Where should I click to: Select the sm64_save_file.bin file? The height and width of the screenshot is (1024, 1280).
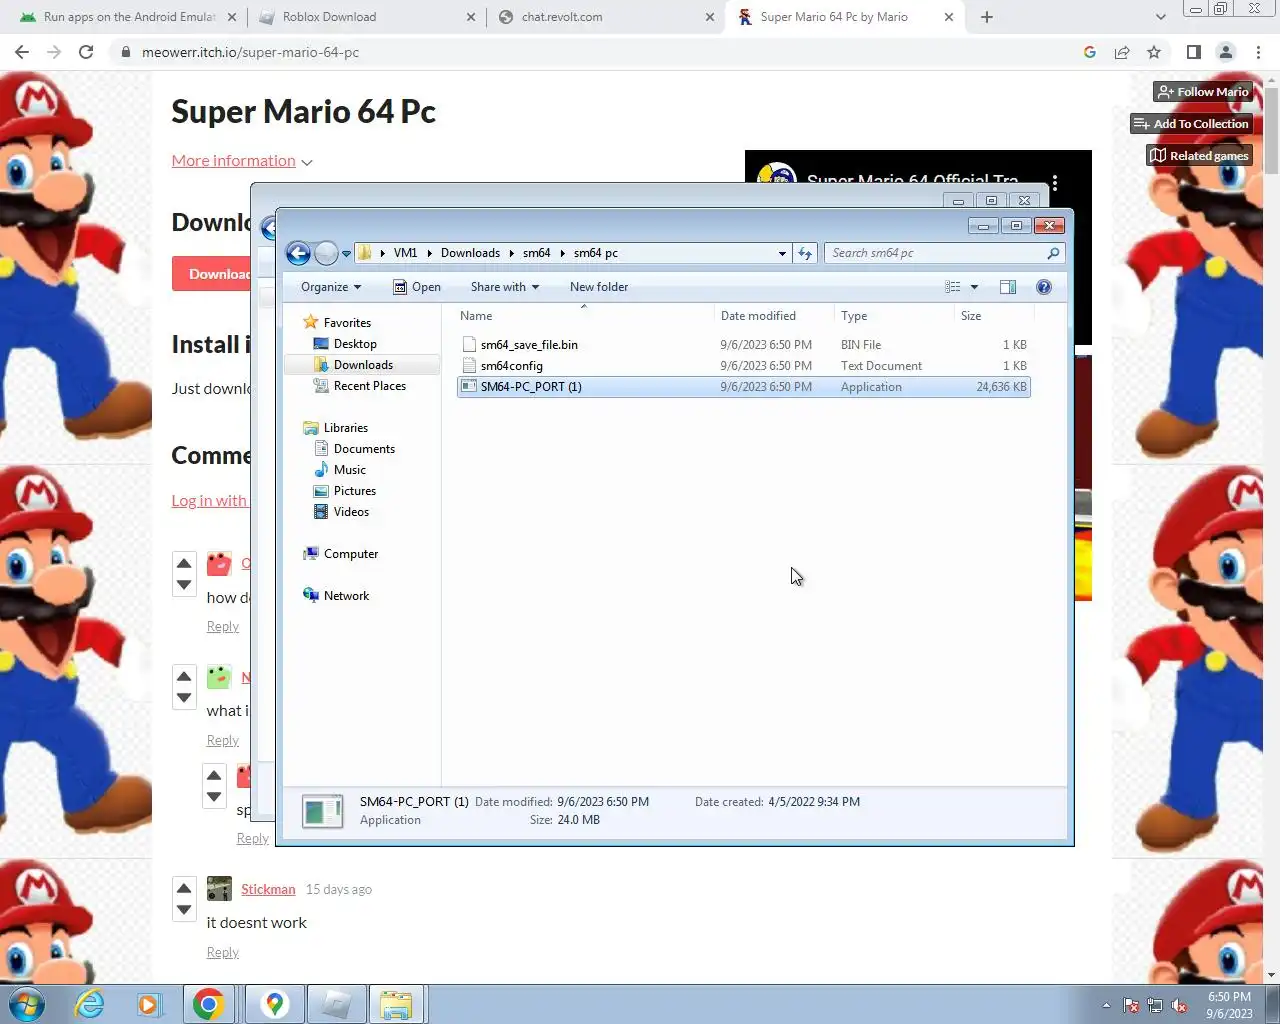(x=744, y=345)
